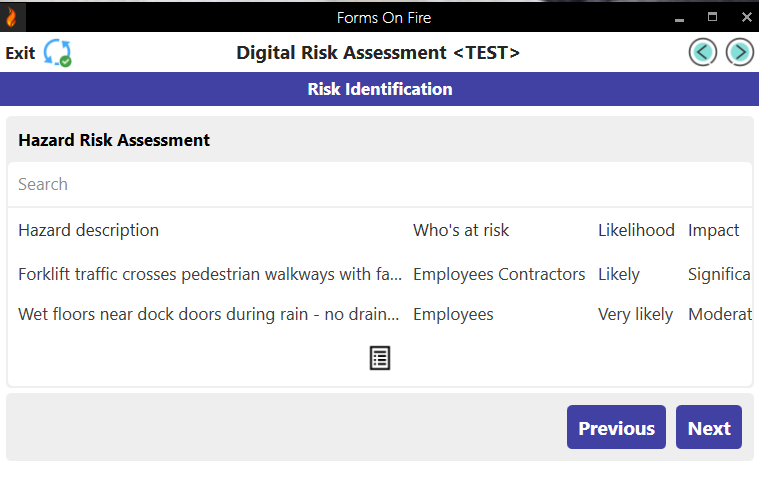The width and height of the screenshot is (759, 478).
Task: Go to previous page using left arrow icon
Action: [703, 52]
